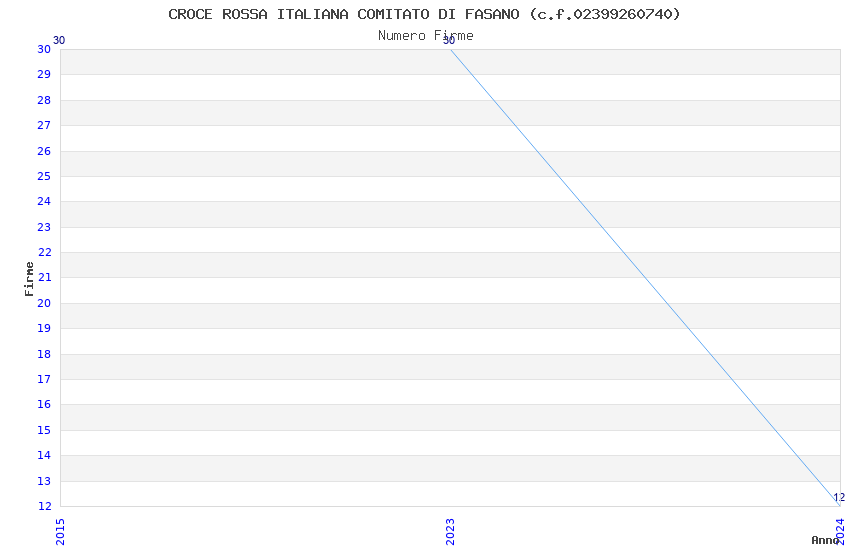Click the y-axis tick value 18
850x550 pixels.
[44, 354]
